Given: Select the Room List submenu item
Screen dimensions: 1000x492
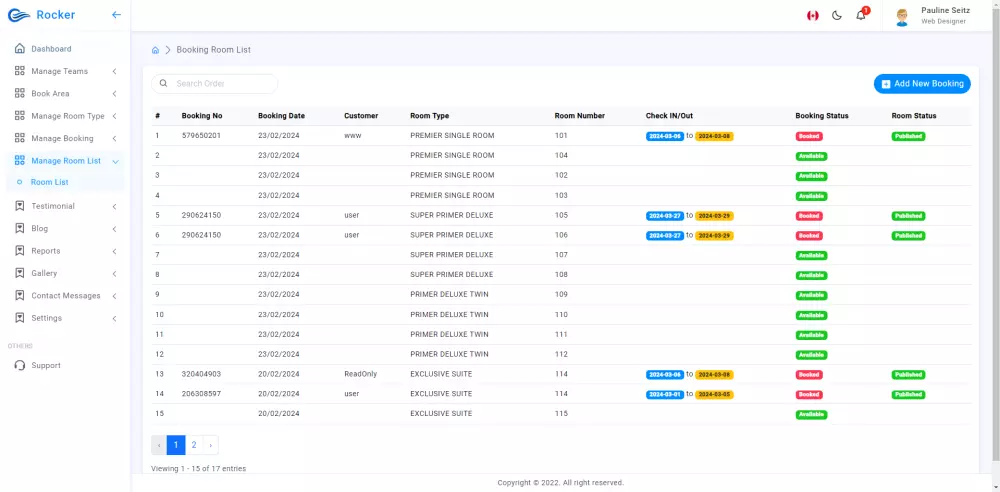Looking at the screenshot, I should pos(50,183).
